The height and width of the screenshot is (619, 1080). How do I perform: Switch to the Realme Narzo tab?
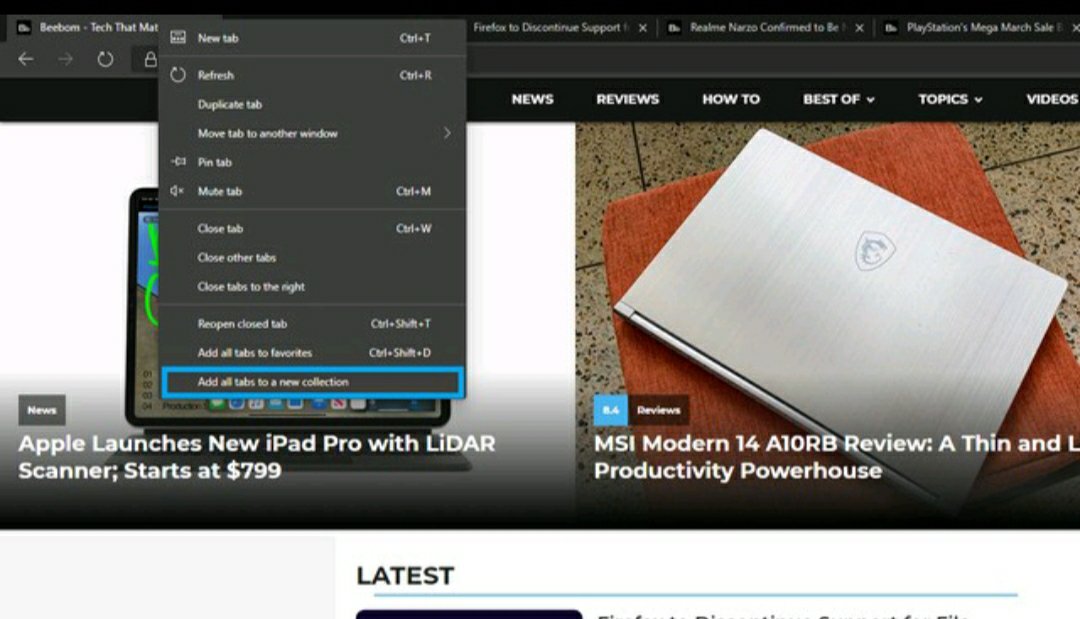coord(763,28)
